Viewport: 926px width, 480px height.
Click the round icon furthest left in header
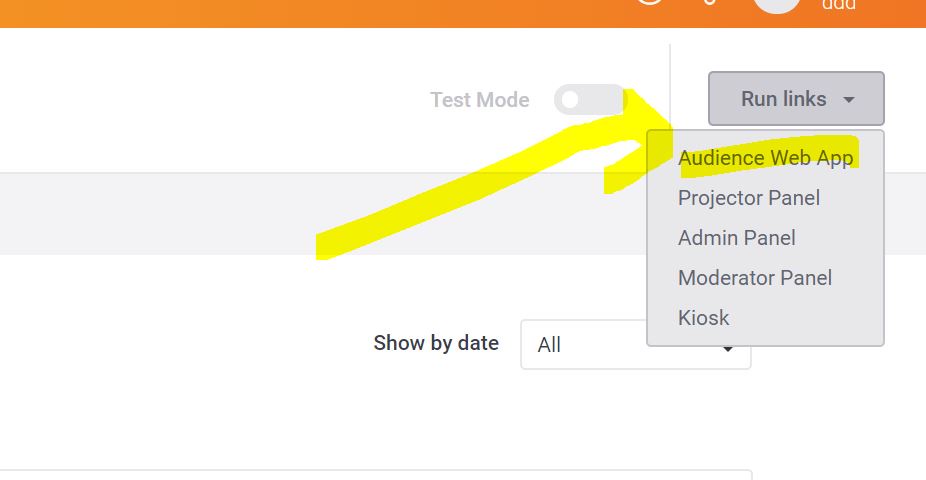650,3
